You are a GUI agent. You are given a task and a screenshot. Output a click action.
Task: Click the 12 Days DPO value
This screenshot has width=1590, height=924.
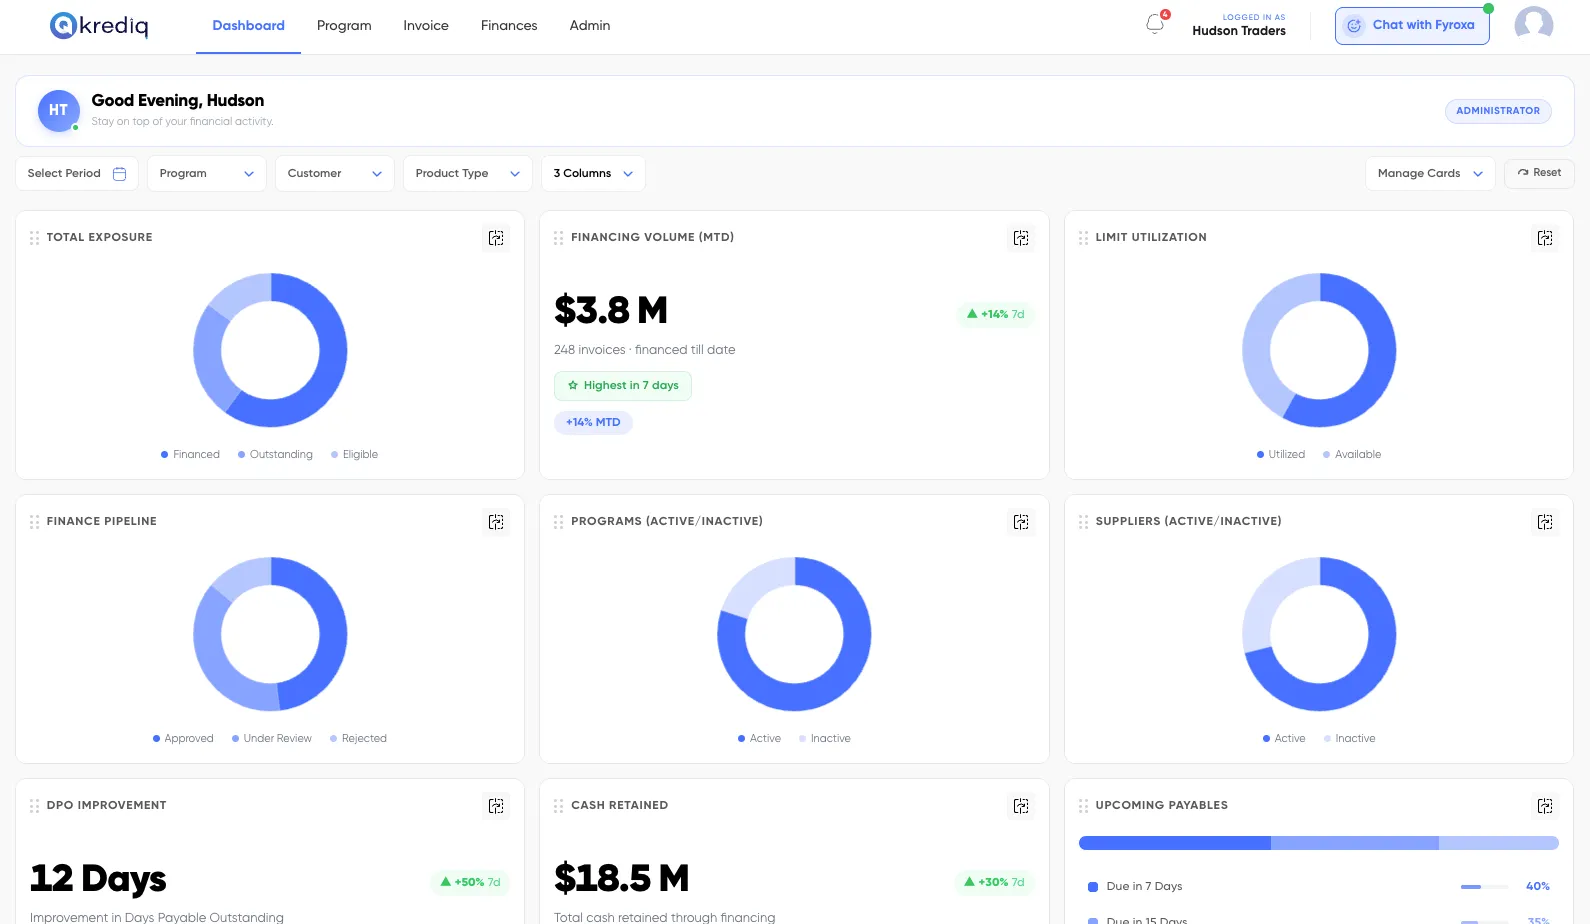[98, 879]
